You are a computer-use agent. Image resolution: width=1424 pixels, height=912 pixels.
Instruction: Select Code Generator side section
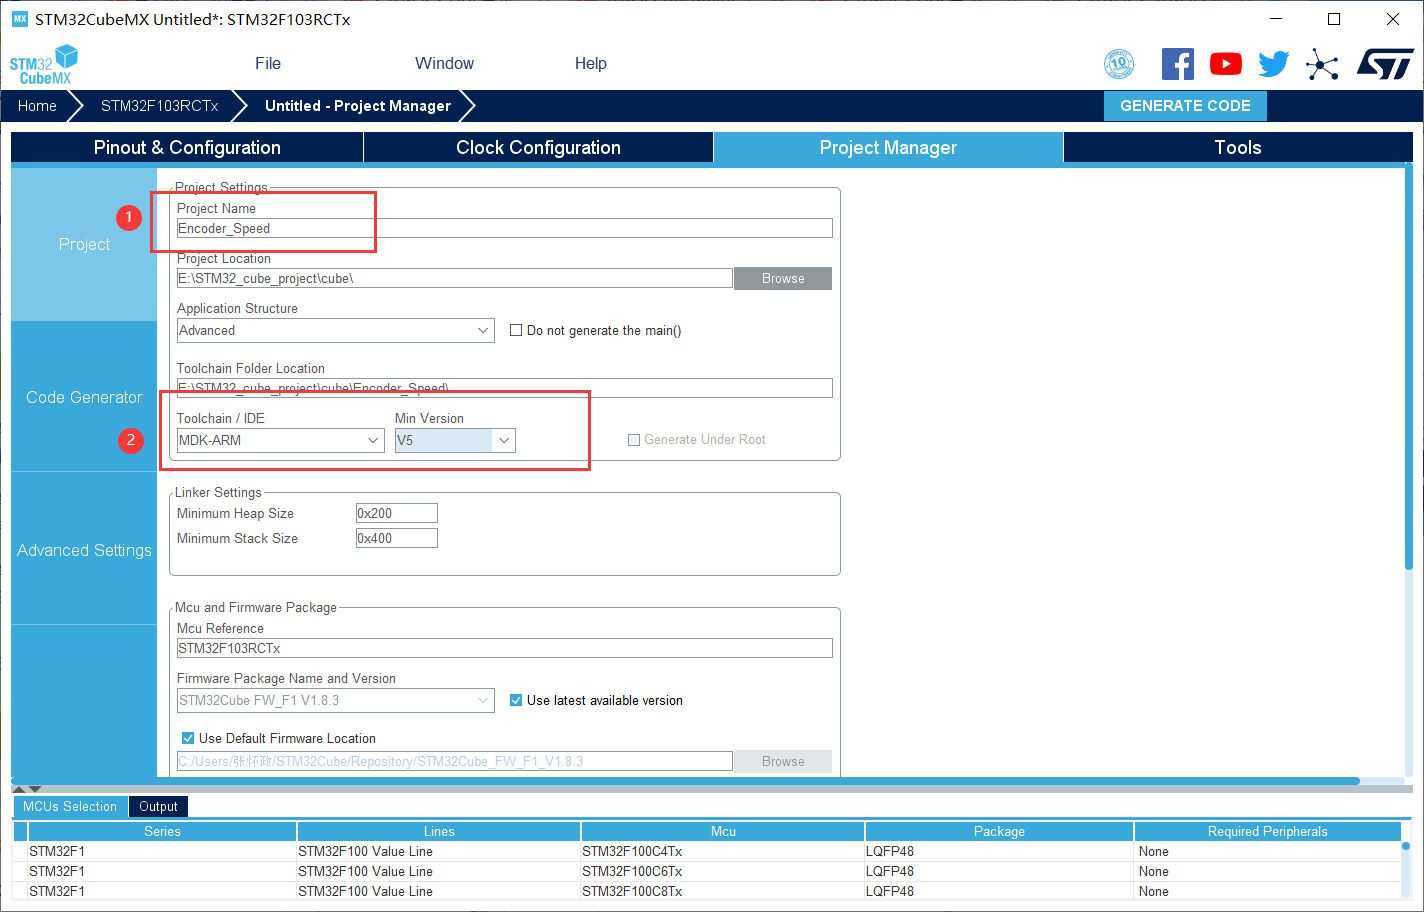click(x=84, y=397)
